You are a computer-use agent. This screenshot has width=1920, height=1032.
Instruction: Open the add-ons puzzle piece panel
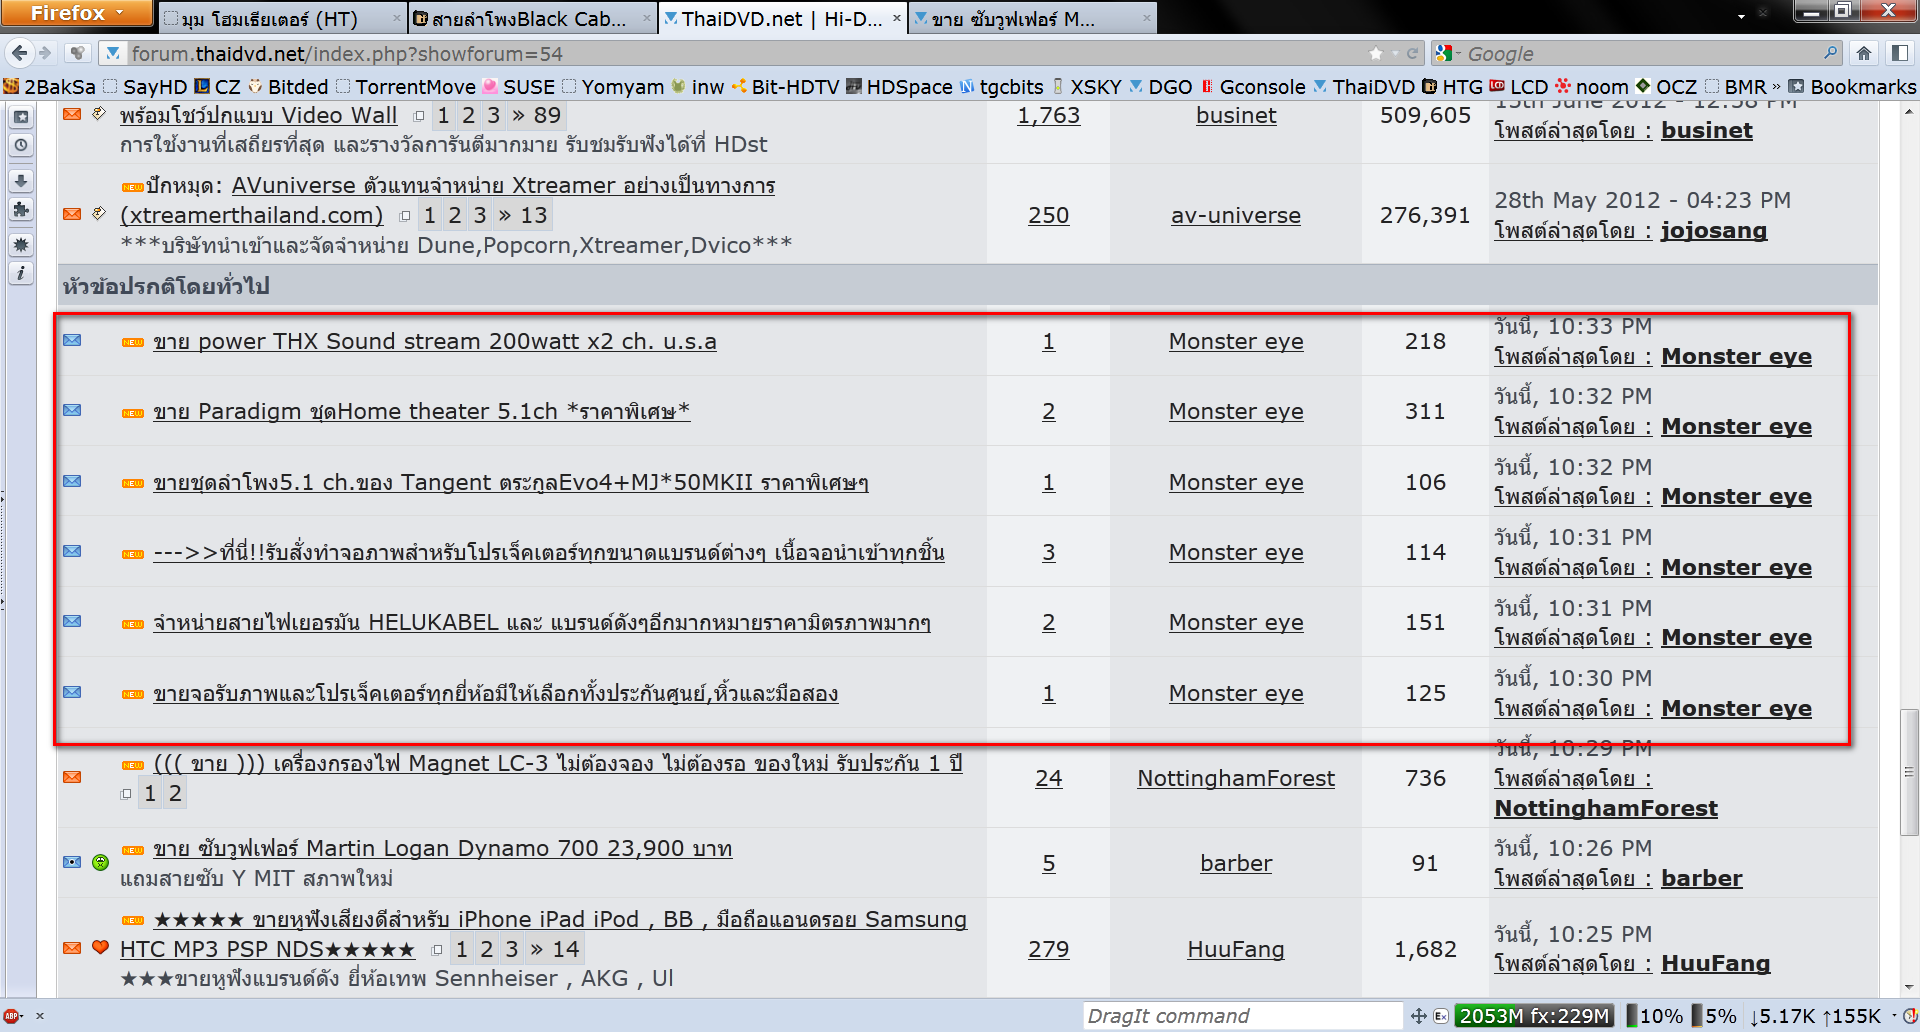[x=20, y=209]
